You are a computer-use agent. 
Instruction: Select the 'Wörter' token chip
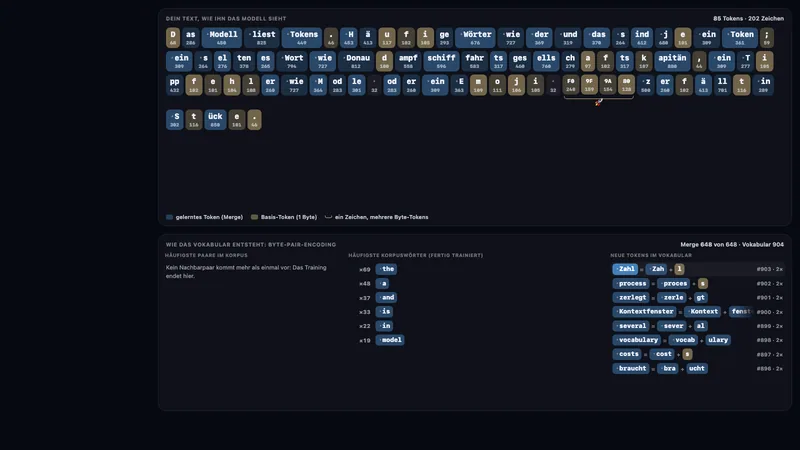click(475, 37)
